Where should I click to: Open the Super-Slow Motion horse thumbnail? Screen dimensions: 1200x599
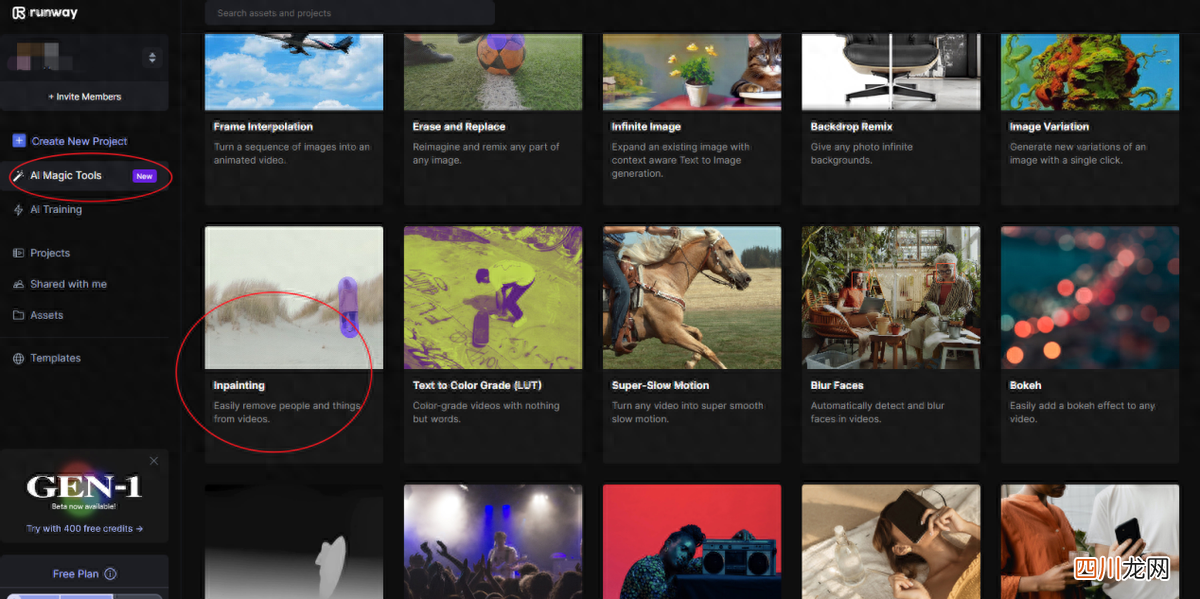click(x=692, y=297)
